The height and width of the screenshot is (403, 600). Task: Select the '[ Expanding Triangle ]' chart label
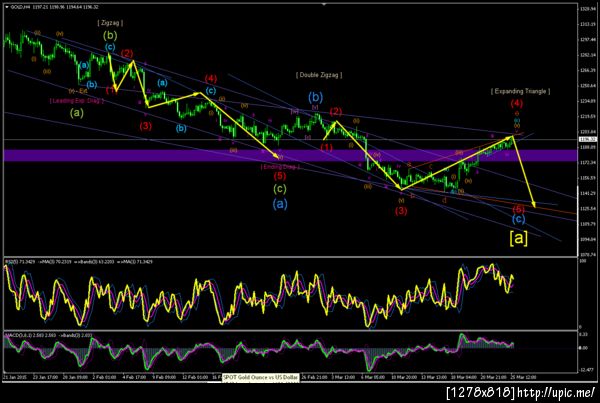pos(520,91)
